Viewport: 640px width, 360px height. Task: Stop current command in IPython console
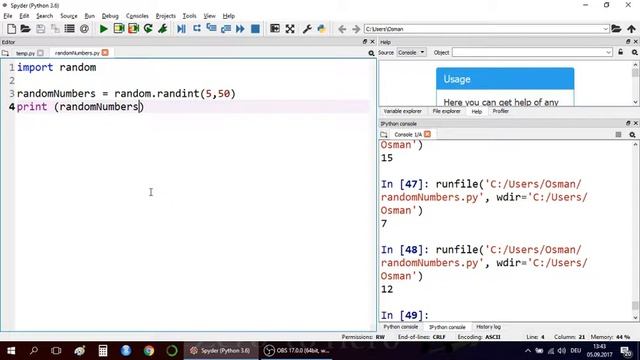[x=618, y=134]
